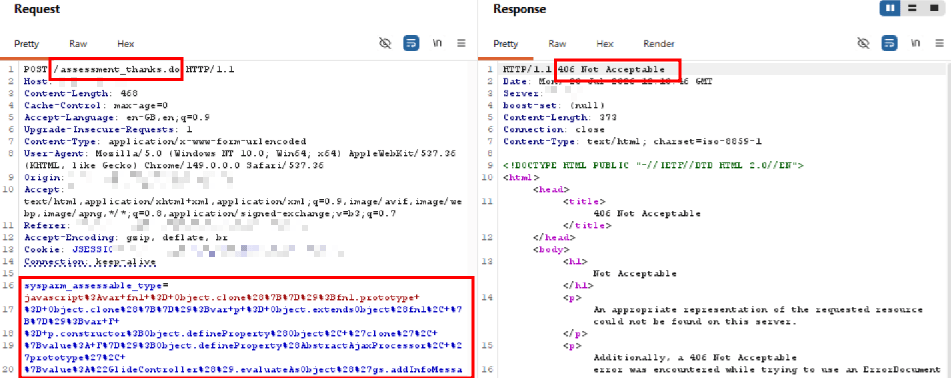Switch to the Response Hex tab
The height and width of the screenshot is (378, 951).
[605, 44]
